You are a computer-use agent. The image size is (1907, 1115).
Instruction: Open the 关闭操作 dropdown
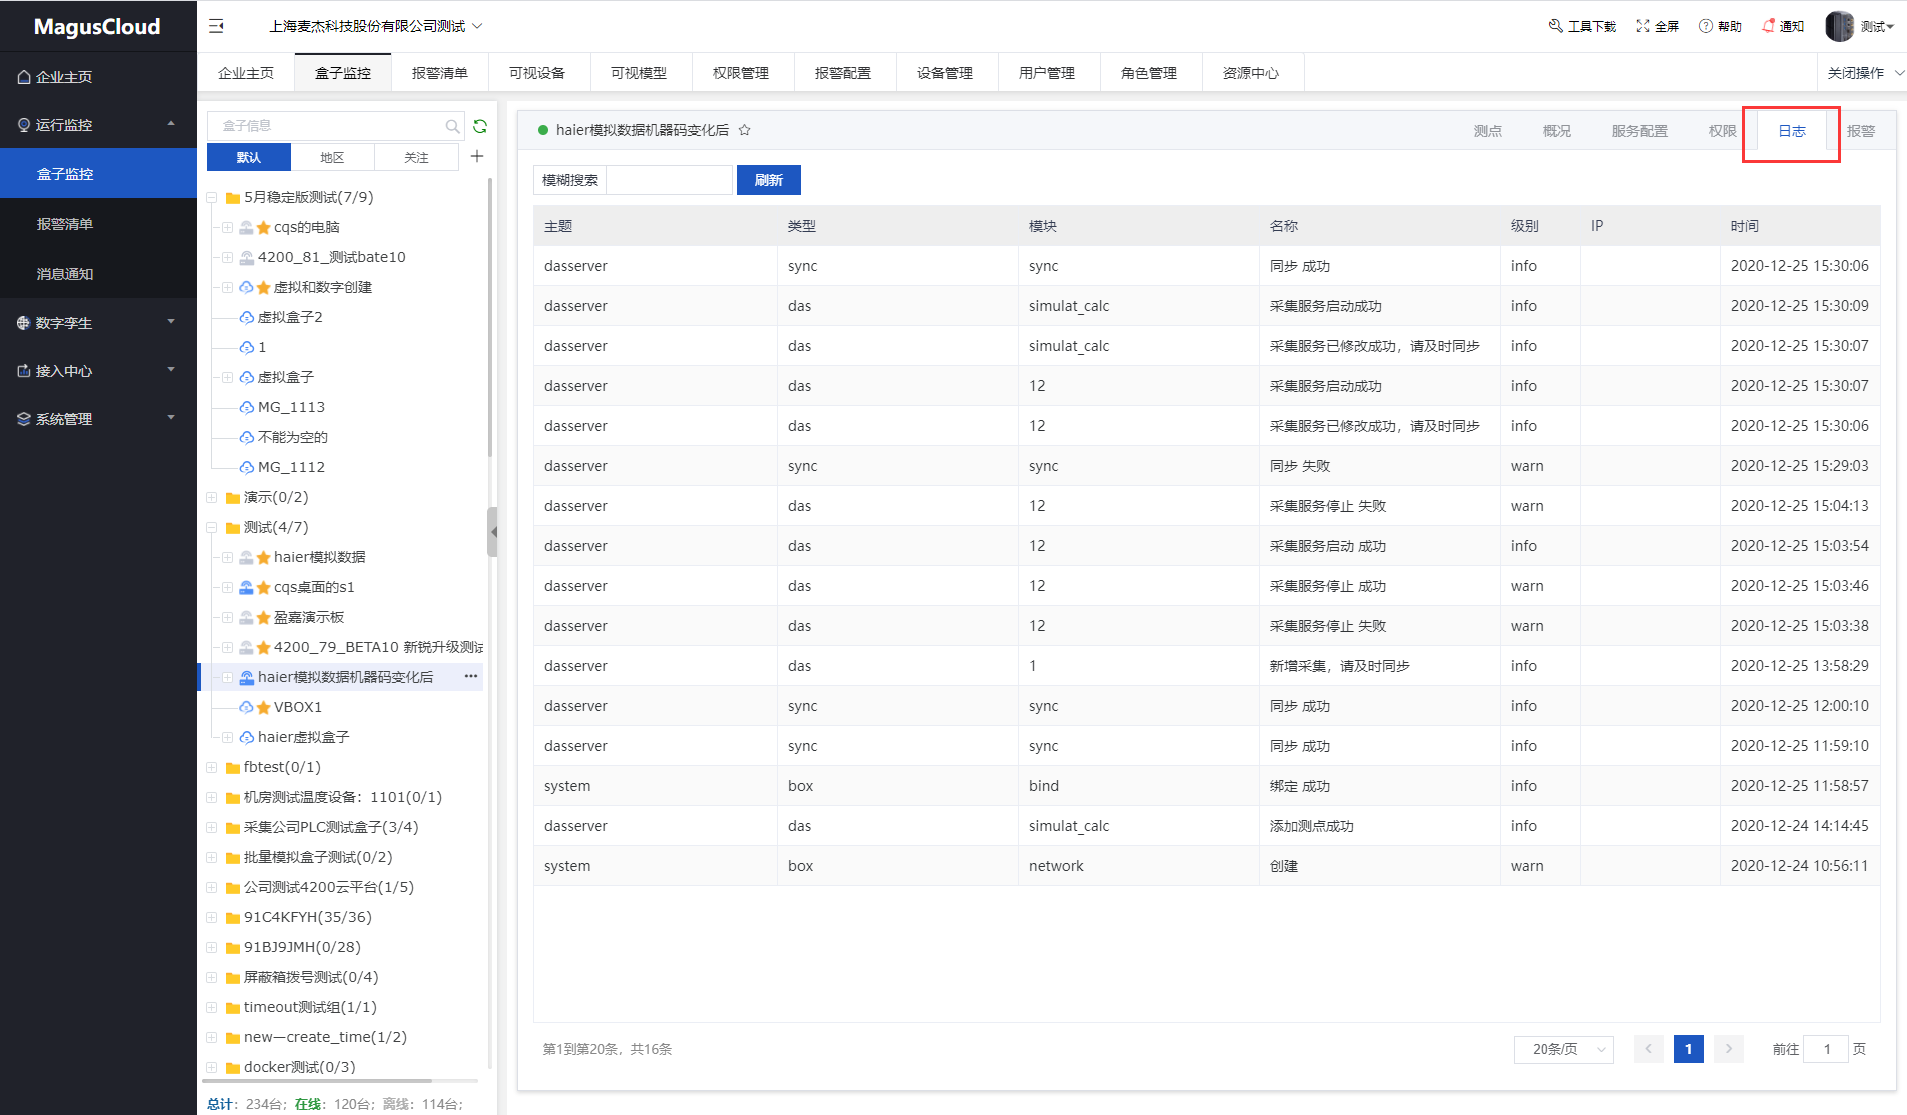(1863, 73)
